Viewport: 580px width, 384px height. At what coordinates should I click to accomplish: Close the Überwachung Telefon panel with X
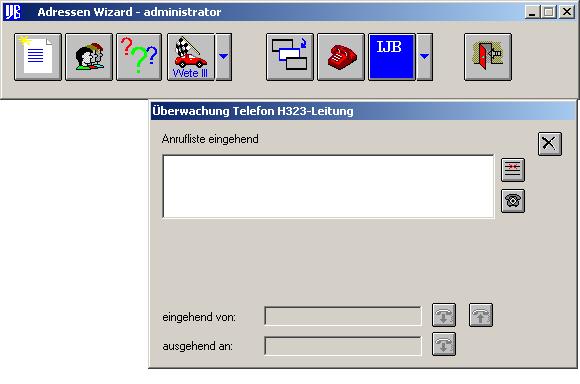[x=550, y=144]
